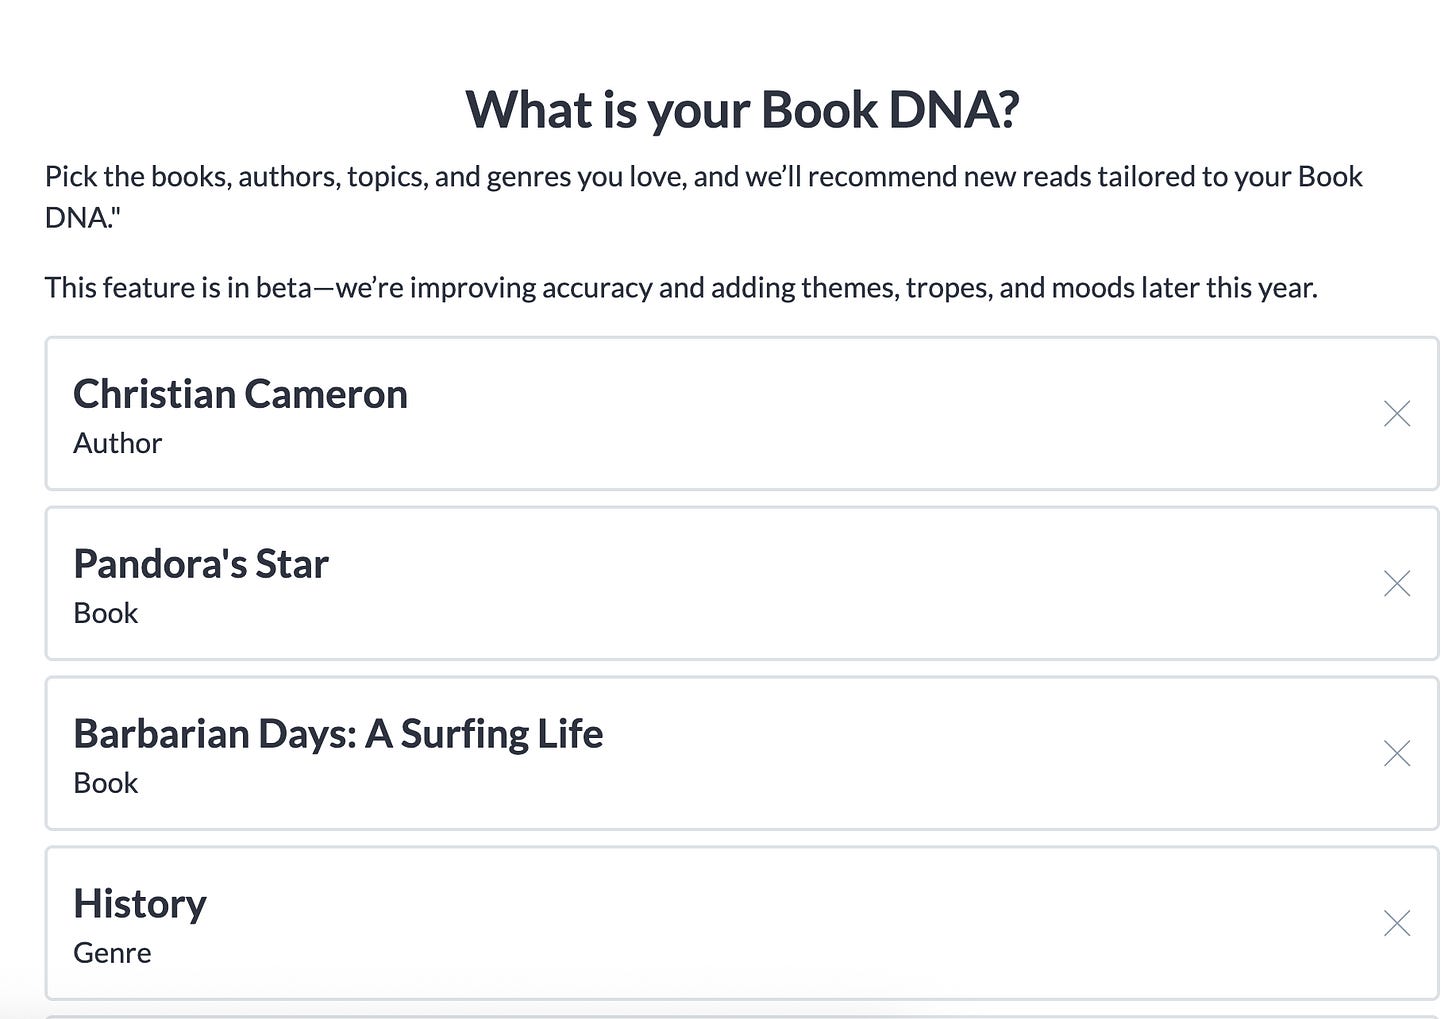This screenshot has width=1456, height=1019.
Task: Click the Pandora's Star title
Action: tap(201, 564)
